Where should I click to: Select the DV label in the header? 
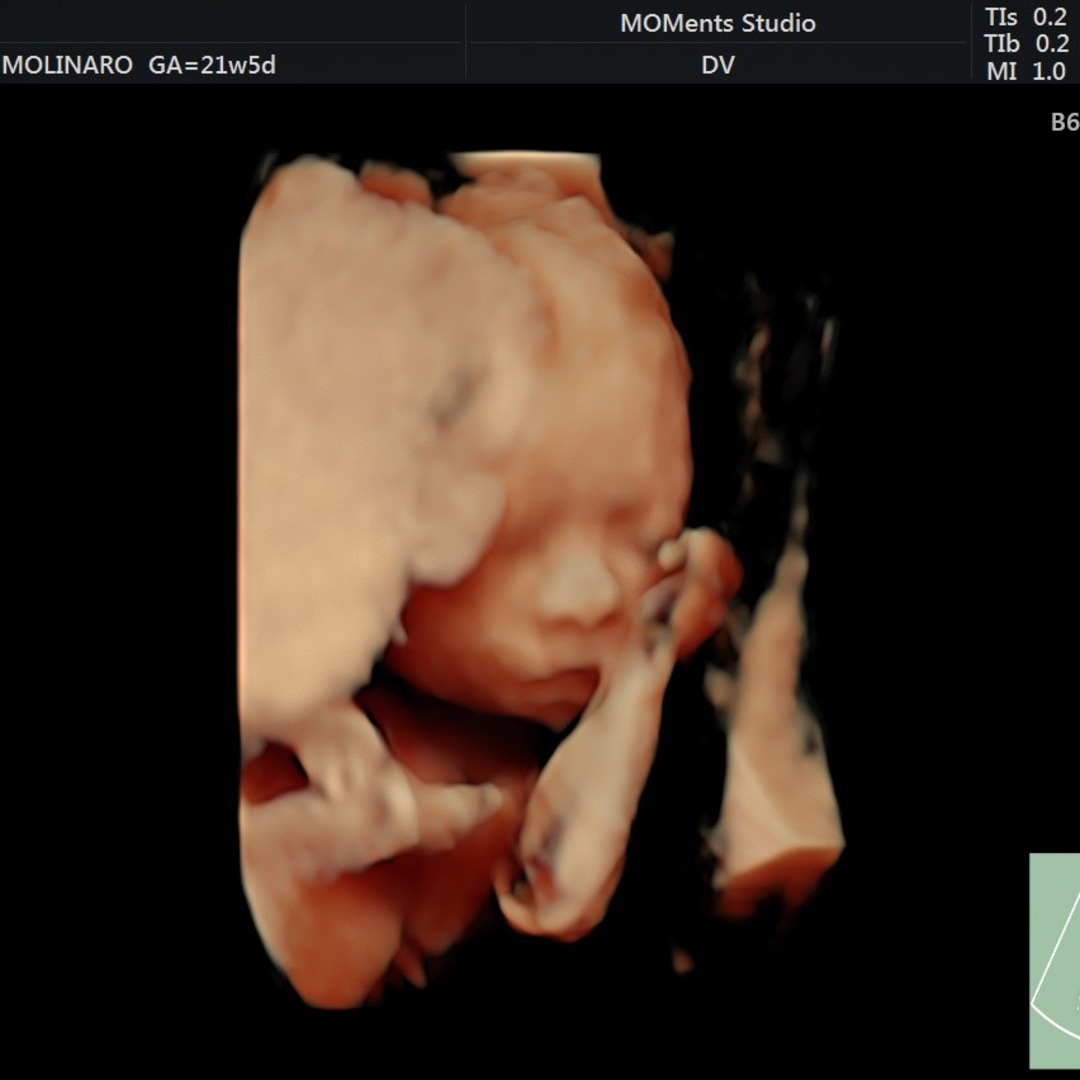(717, 65)
